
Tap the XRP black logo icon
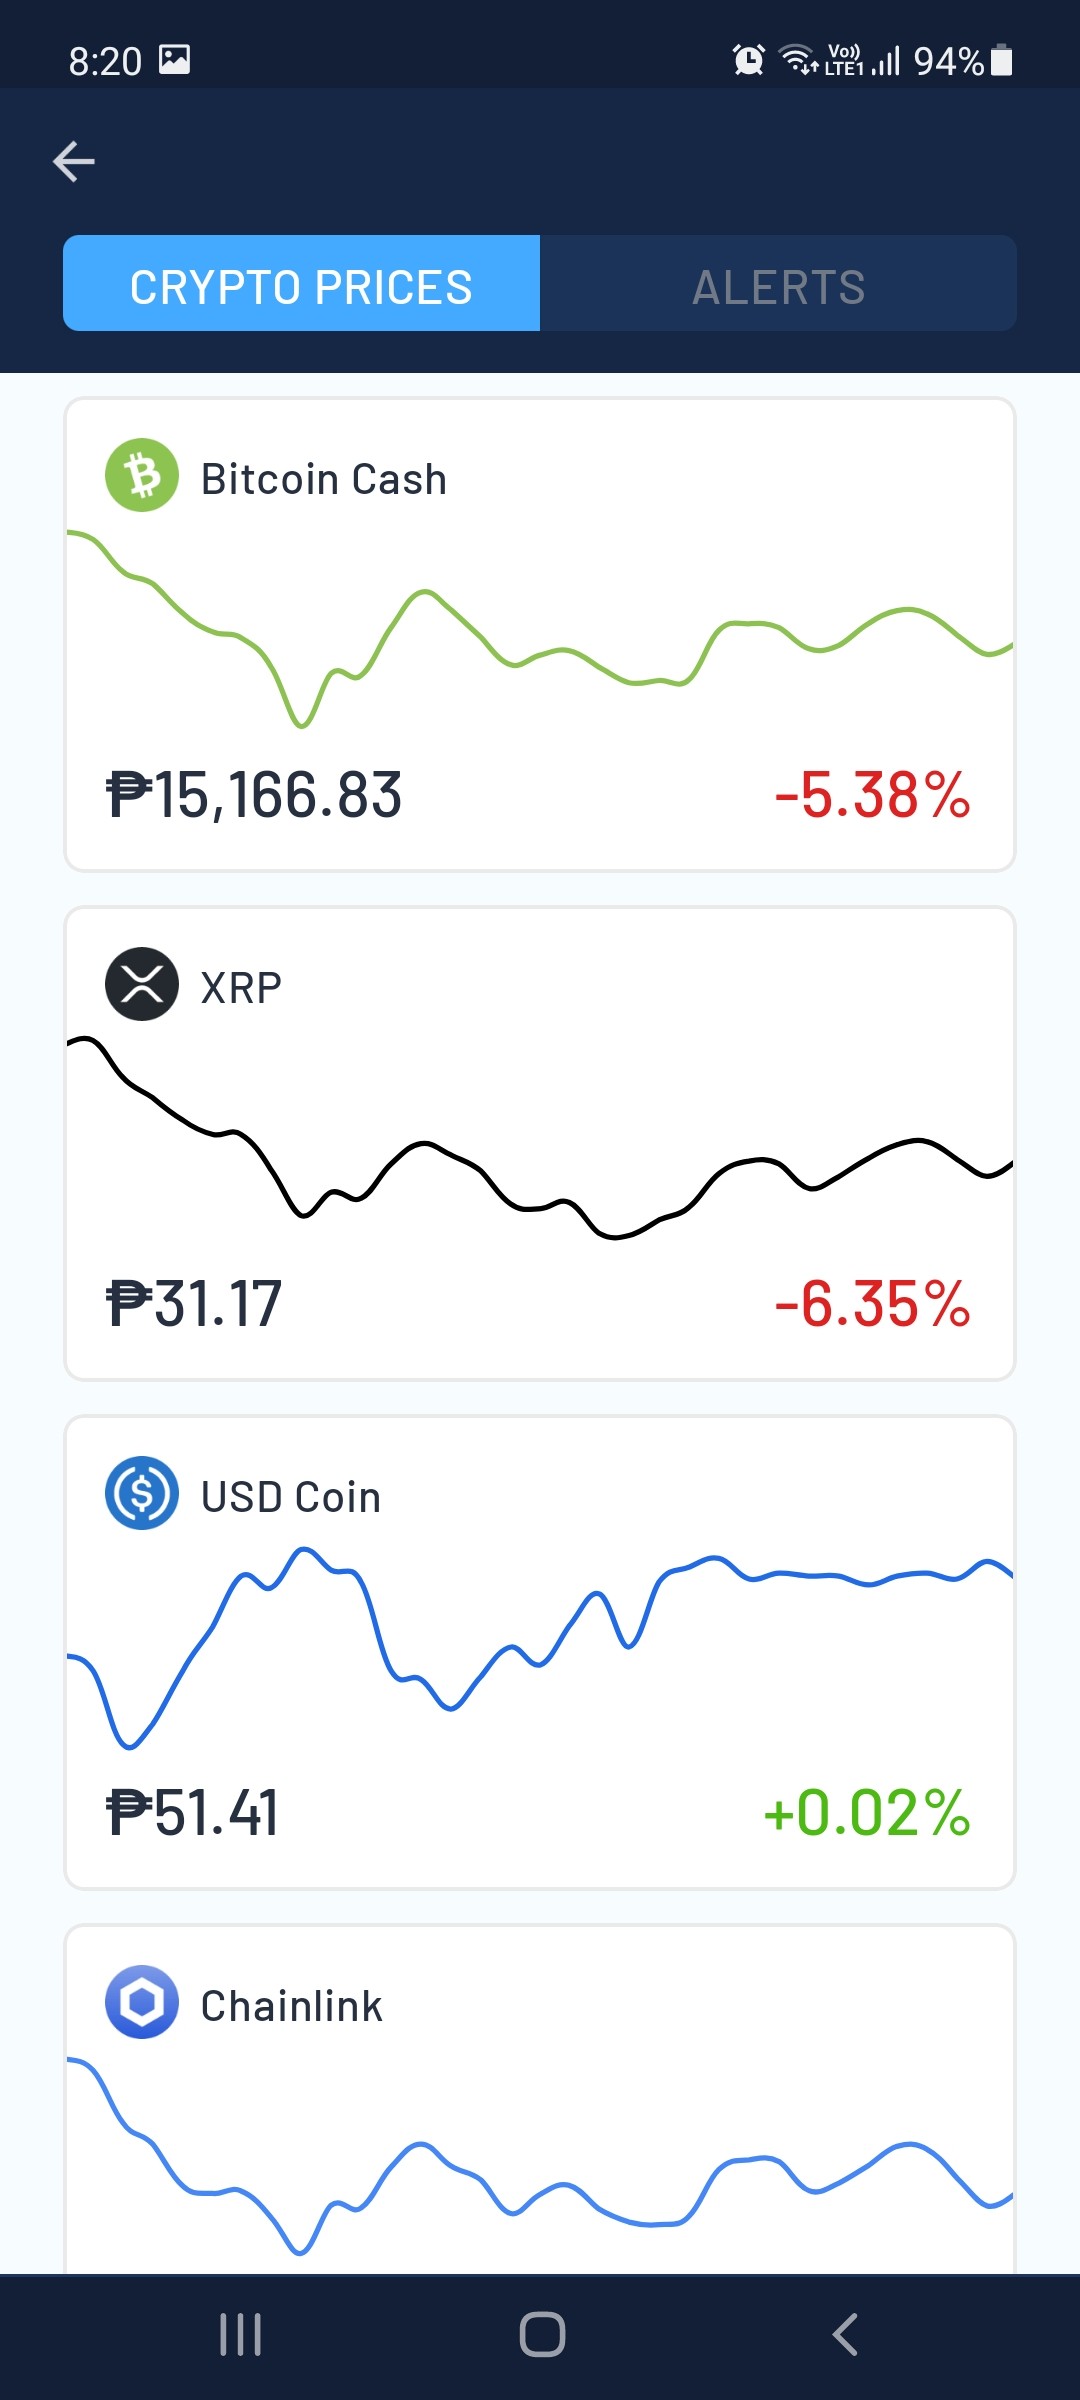(x=142, y=984)
